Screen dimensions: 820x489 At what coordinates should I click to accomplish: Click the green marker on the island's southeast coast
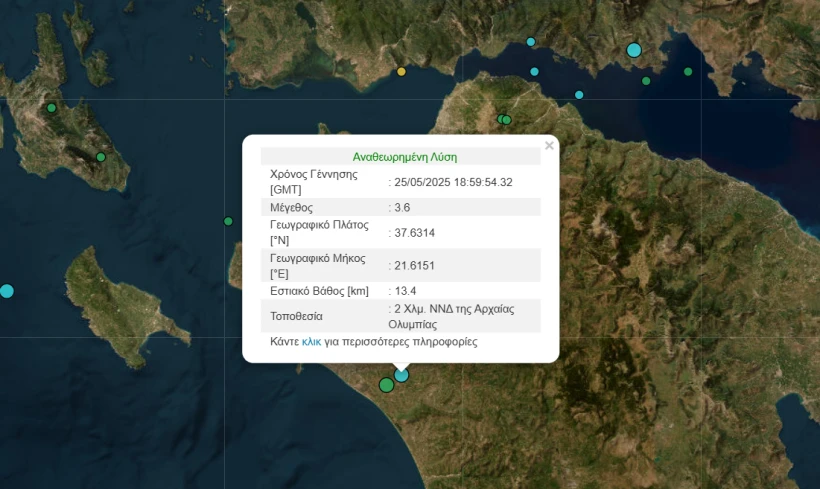[x=101, y=157]
